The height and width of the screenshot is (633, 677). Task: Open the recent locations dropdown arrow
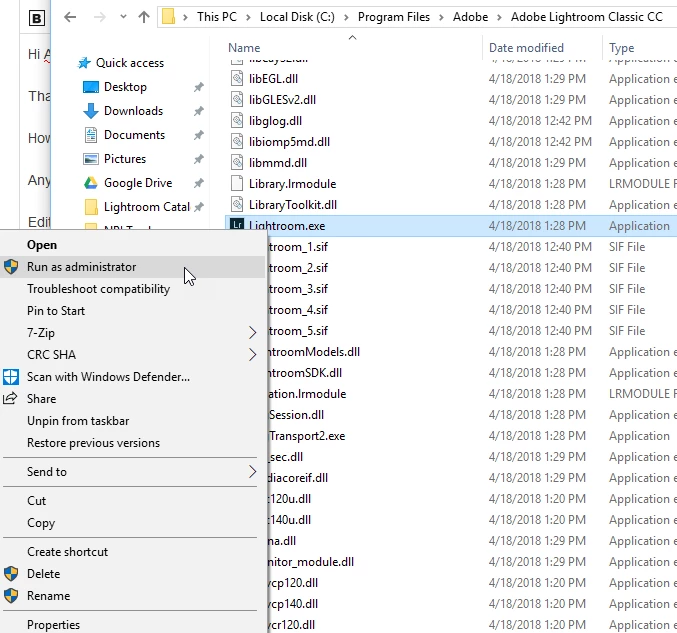(x=123, y=17)
